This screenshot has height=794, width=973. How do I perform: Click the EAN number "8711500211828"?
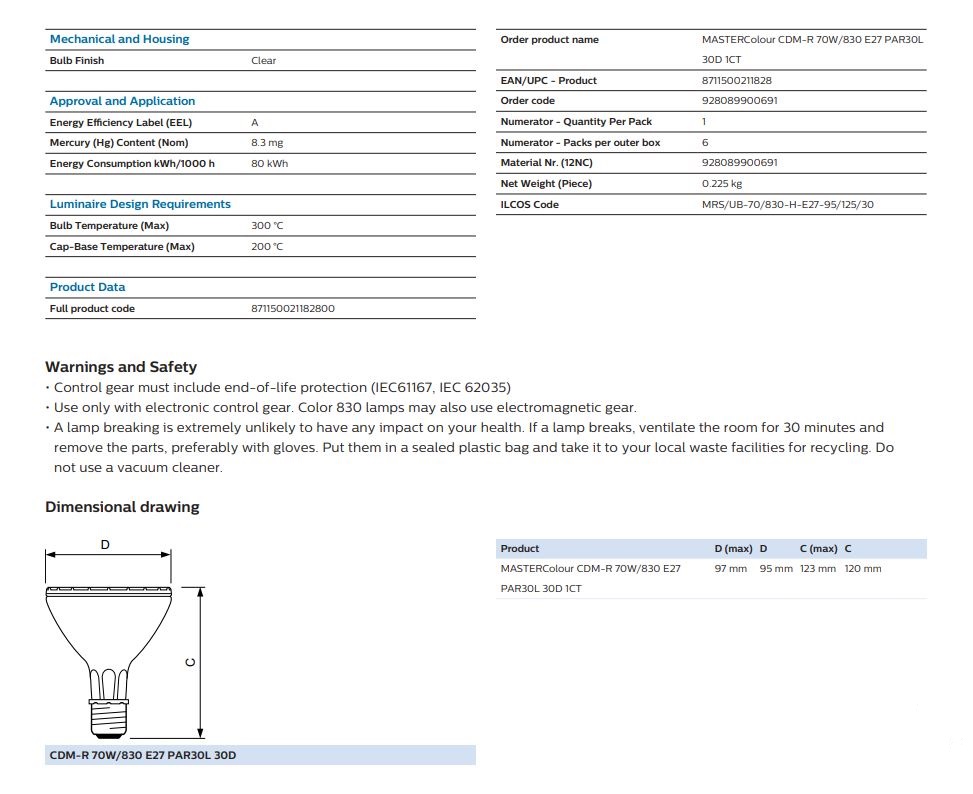737,81
